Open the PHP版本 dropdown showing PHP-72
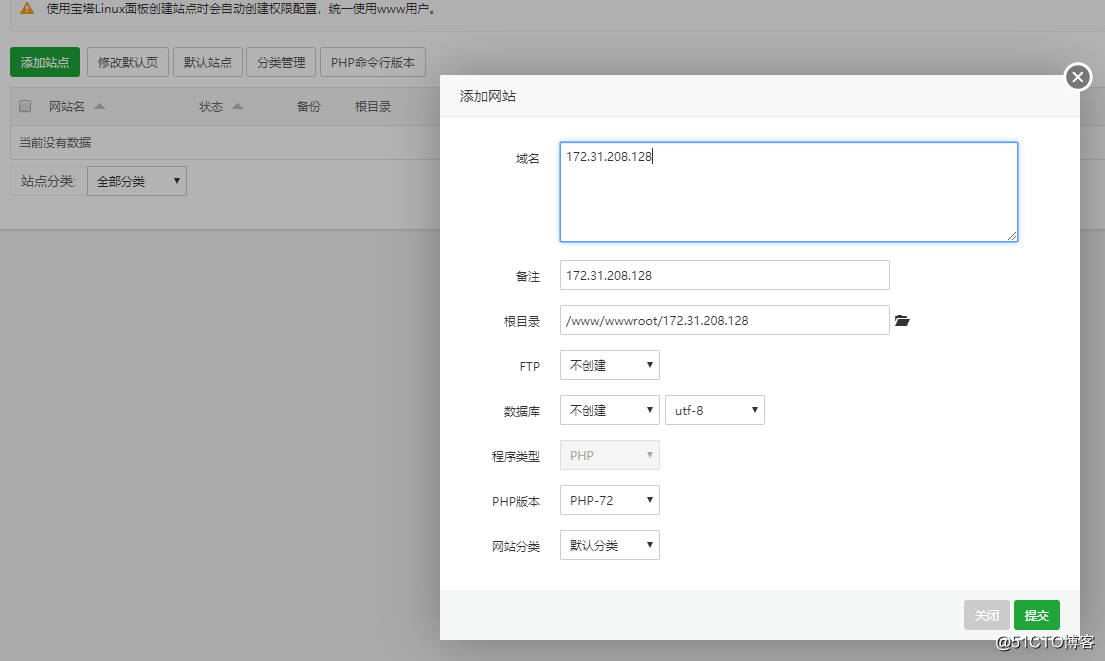This screenshot has width=1105, height=661. pos(609,499)
